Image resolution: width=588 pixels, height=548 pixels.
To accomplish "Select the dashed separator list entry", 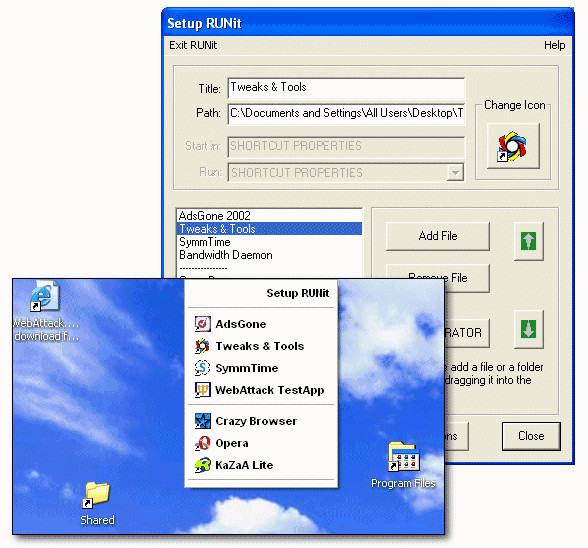I will coord(269,268).
